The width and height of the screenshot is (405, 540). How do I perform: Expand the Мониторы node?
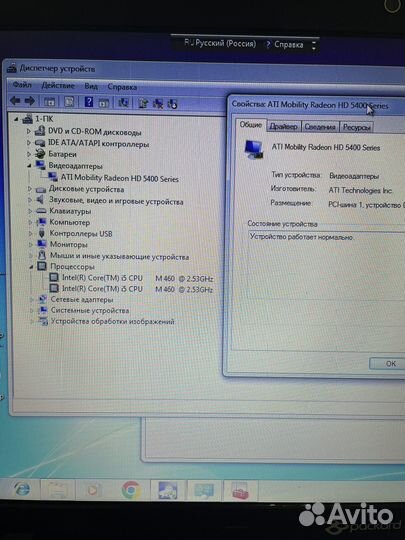click(x=31, y=245)
